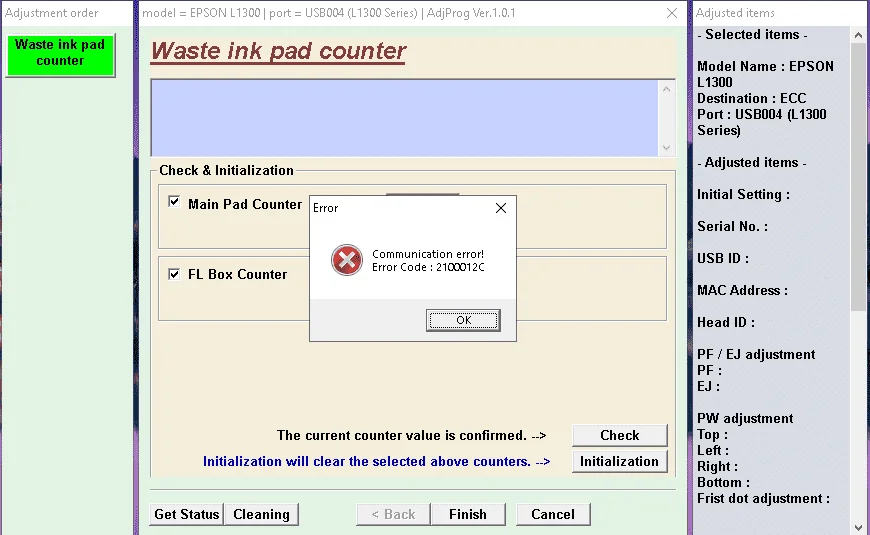Click the Finish button
Image resolution: width=870 pixels, height=535 pixels.
(x=468, y=514)
